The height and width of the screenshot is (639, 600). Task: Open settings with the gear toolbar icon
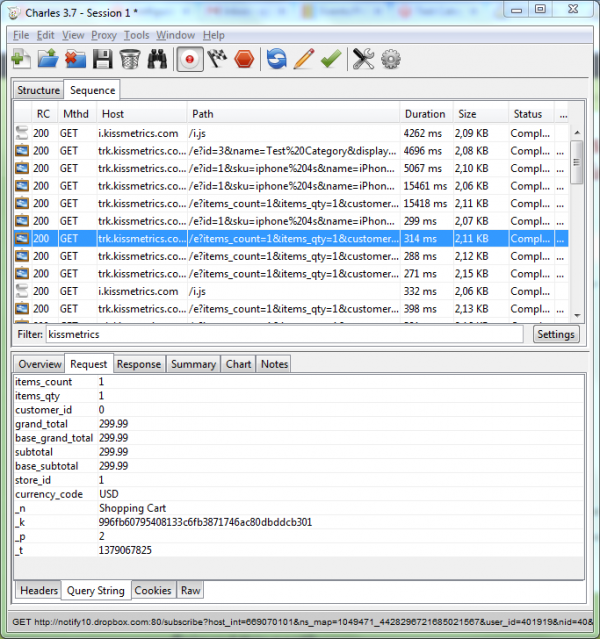(390, 59)
